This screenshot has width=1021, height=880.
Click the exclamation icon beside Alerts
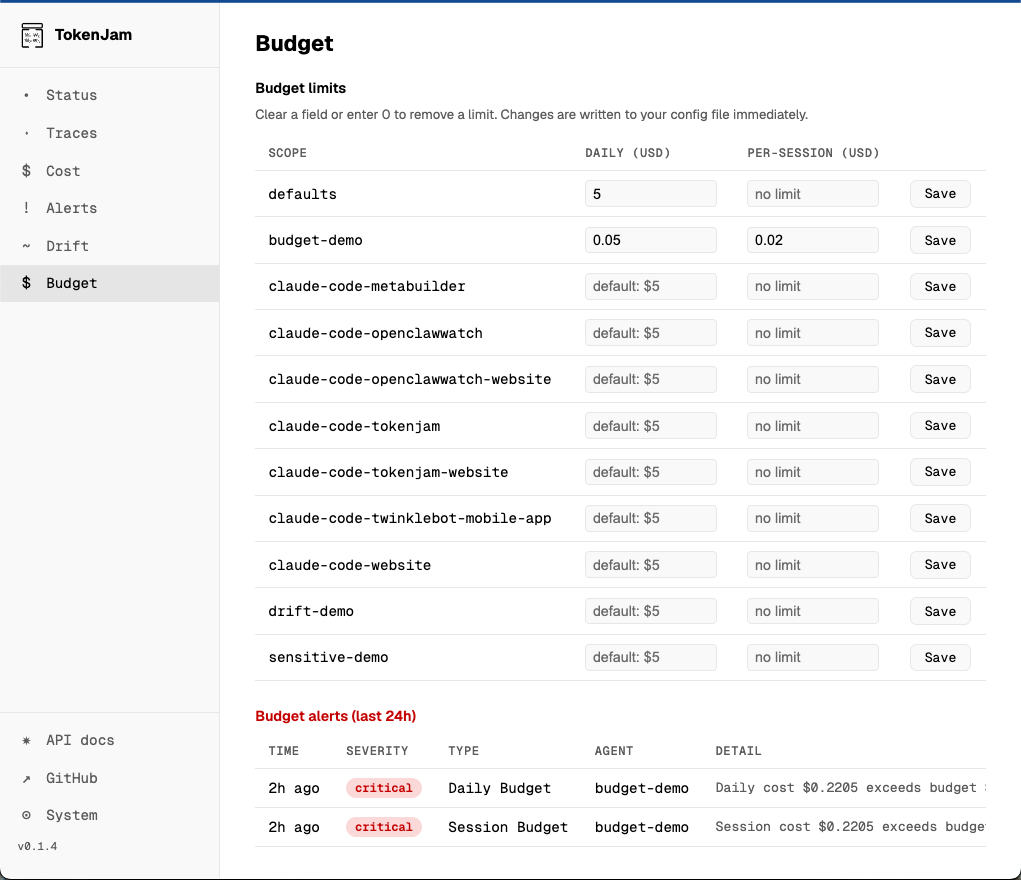[x=26, y=208]
